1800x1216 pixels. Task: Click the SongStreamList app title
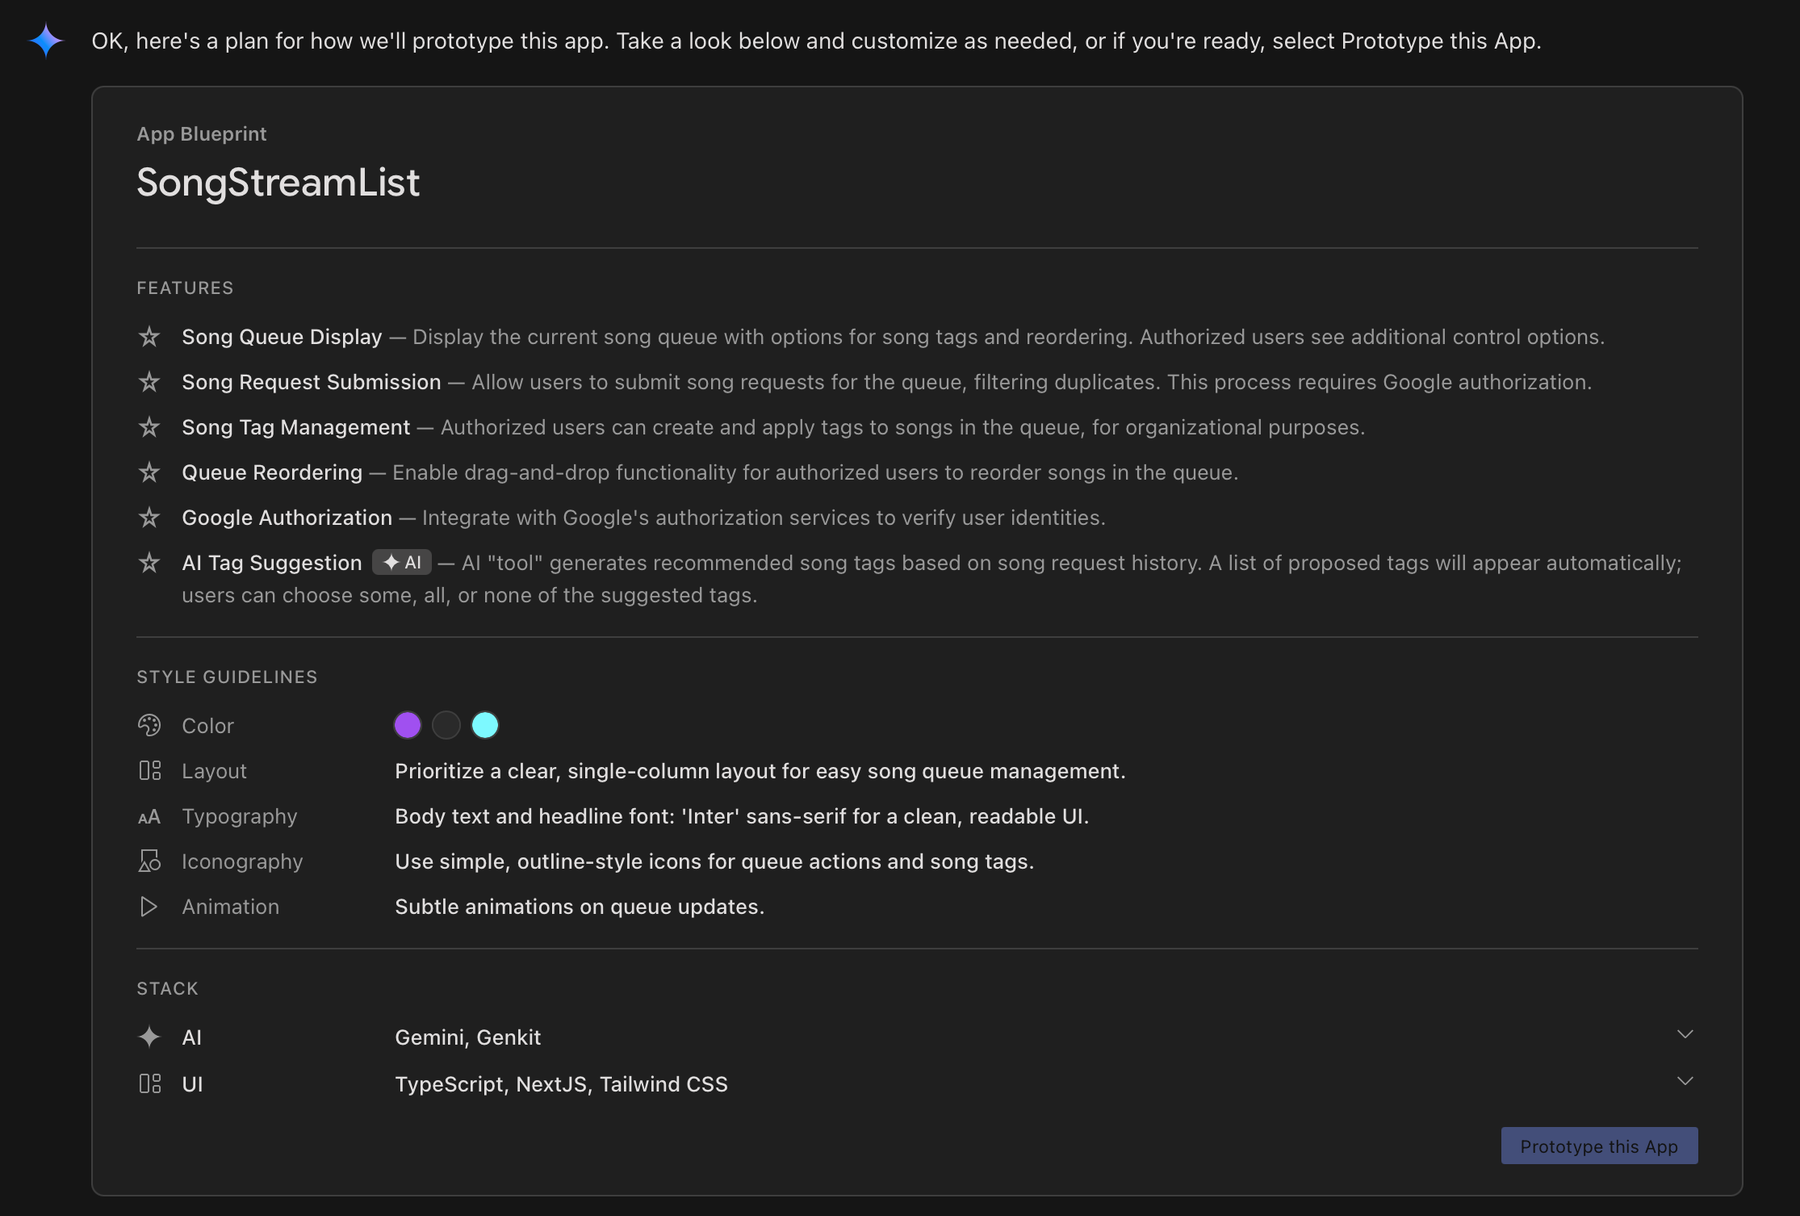pos(278,183)
